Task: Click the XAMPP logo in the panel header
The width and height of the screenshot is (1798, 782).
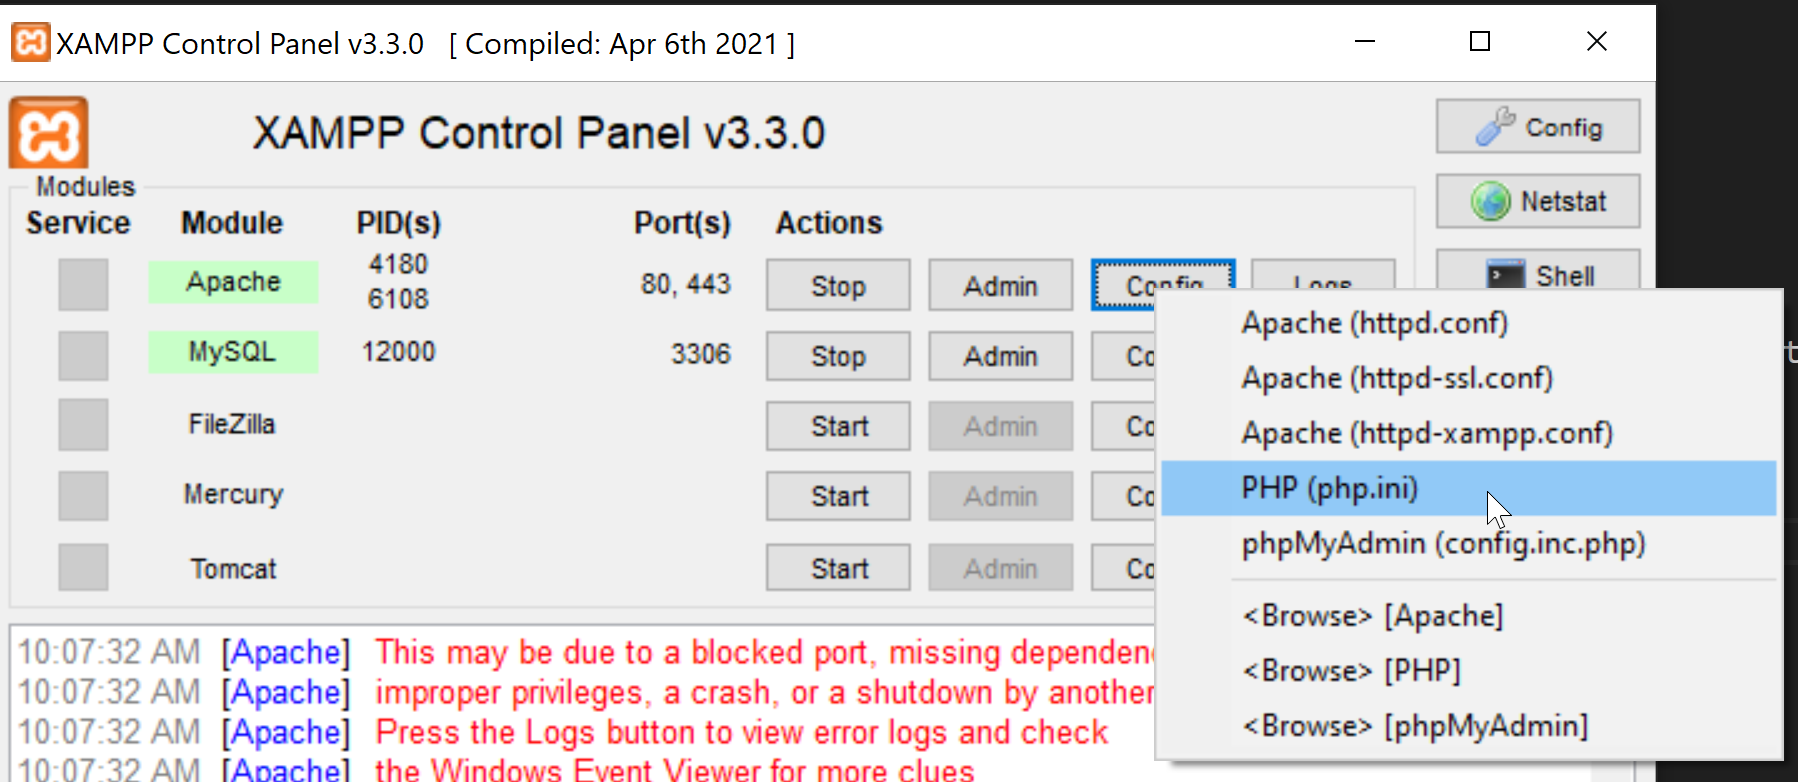Action: coord(49,133)
